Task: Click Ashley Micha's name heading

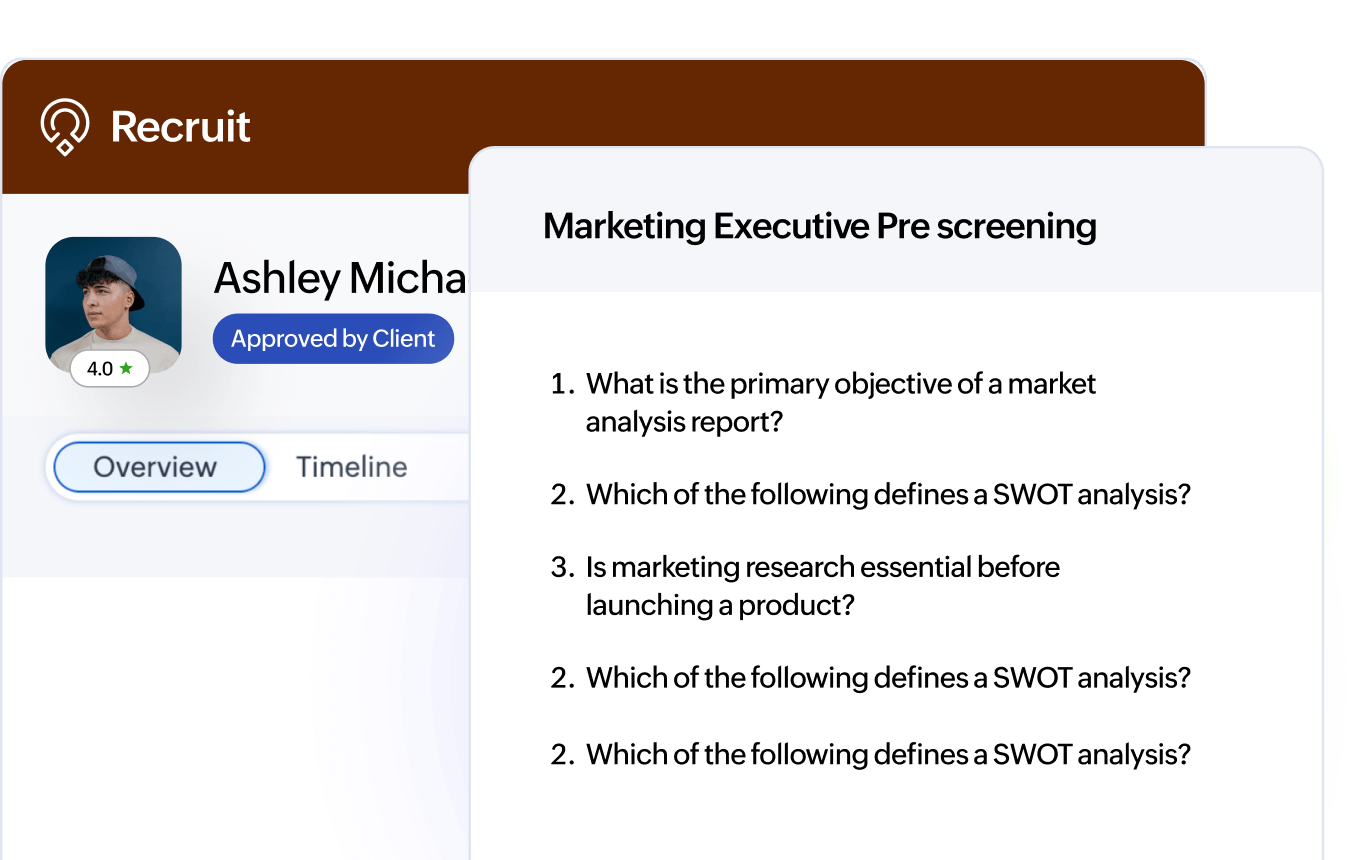Action: (340, 277)
